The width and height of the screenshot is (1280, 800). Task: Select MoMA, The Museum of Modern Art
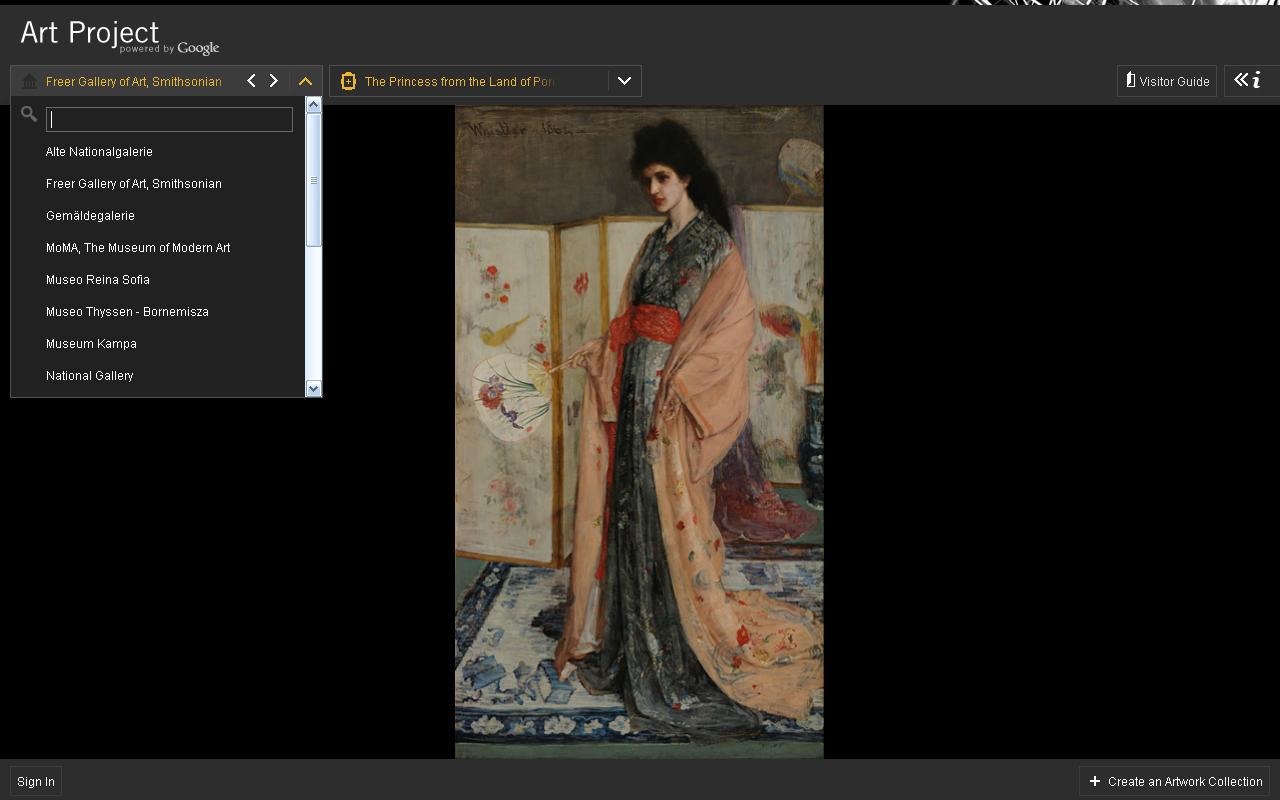point(138,248)
